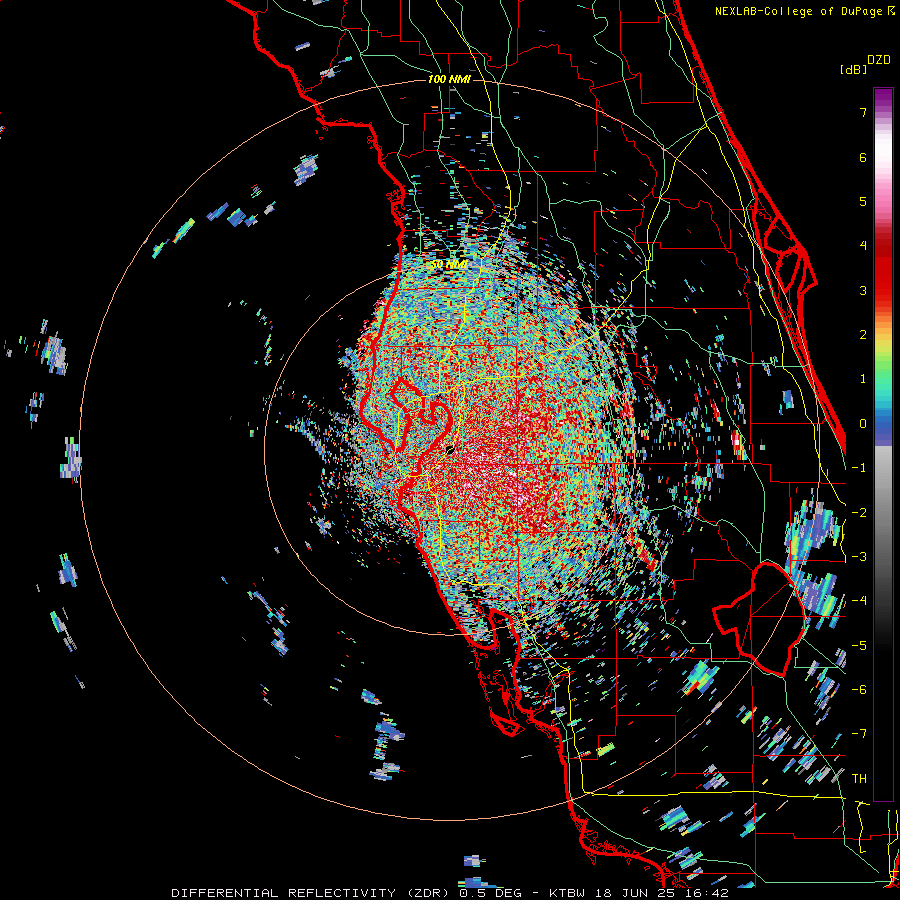Click the -7 value on color scale
Screen dimensions: 900x900
click(x=859, y=734)
